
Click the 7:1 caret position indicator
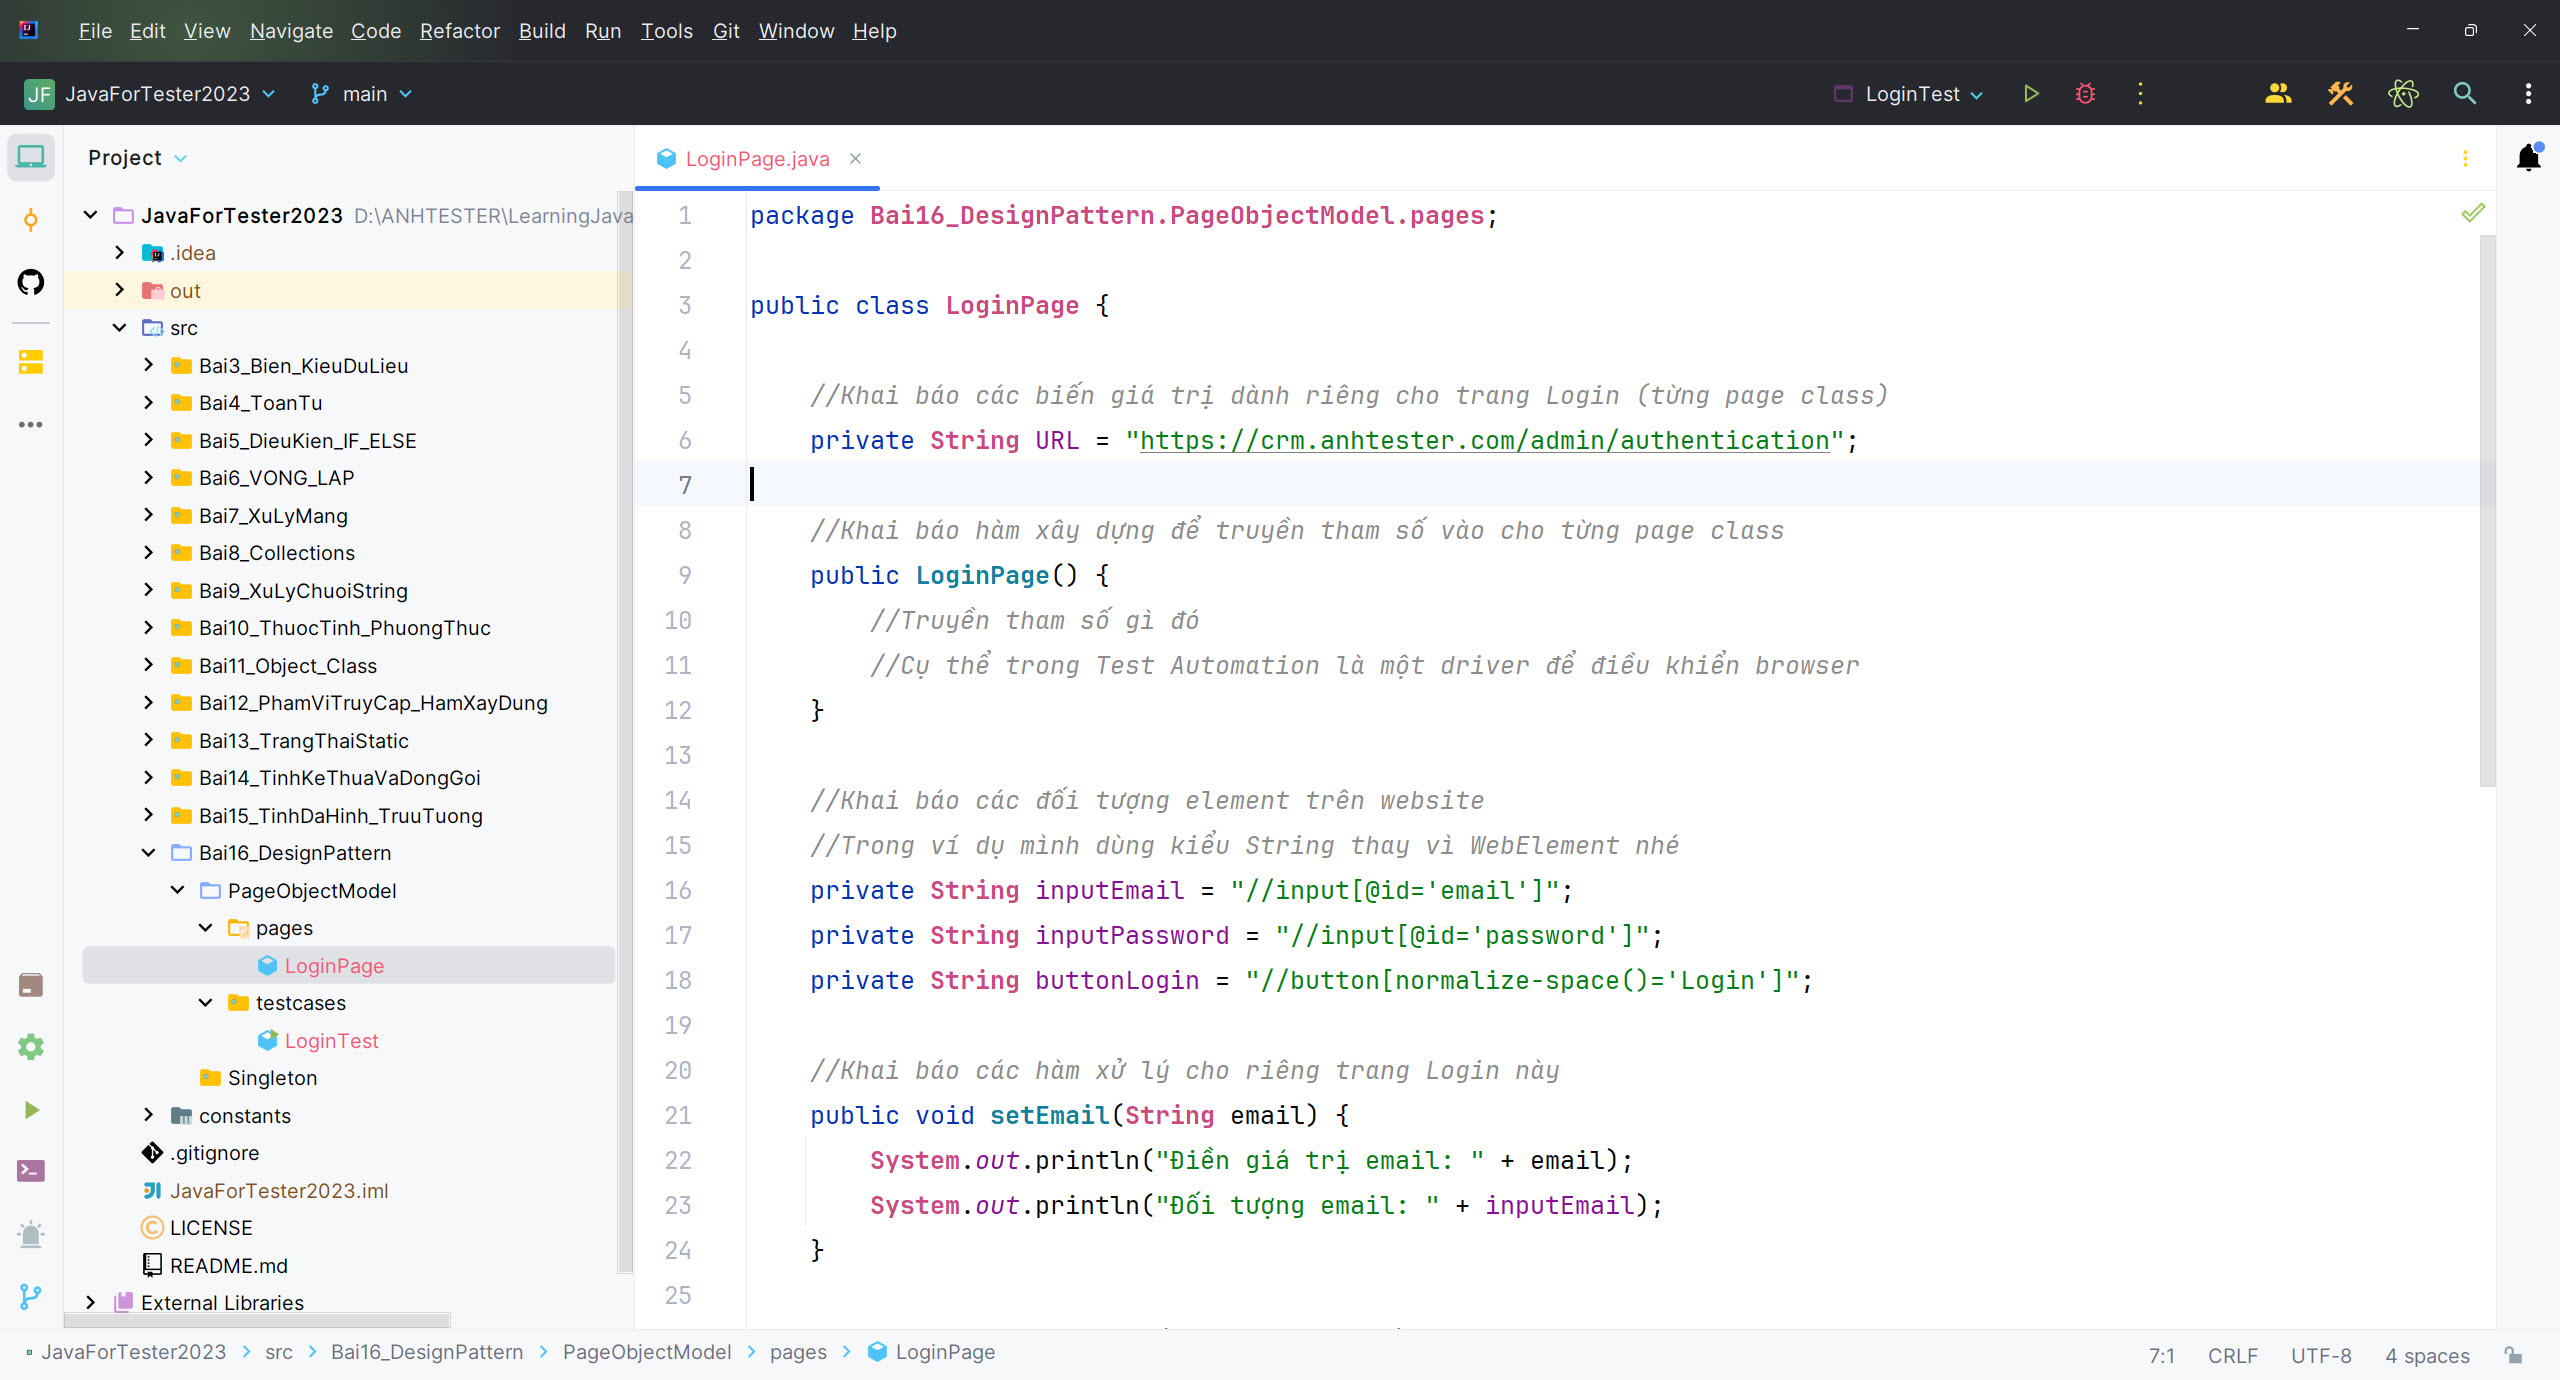2161,1355
